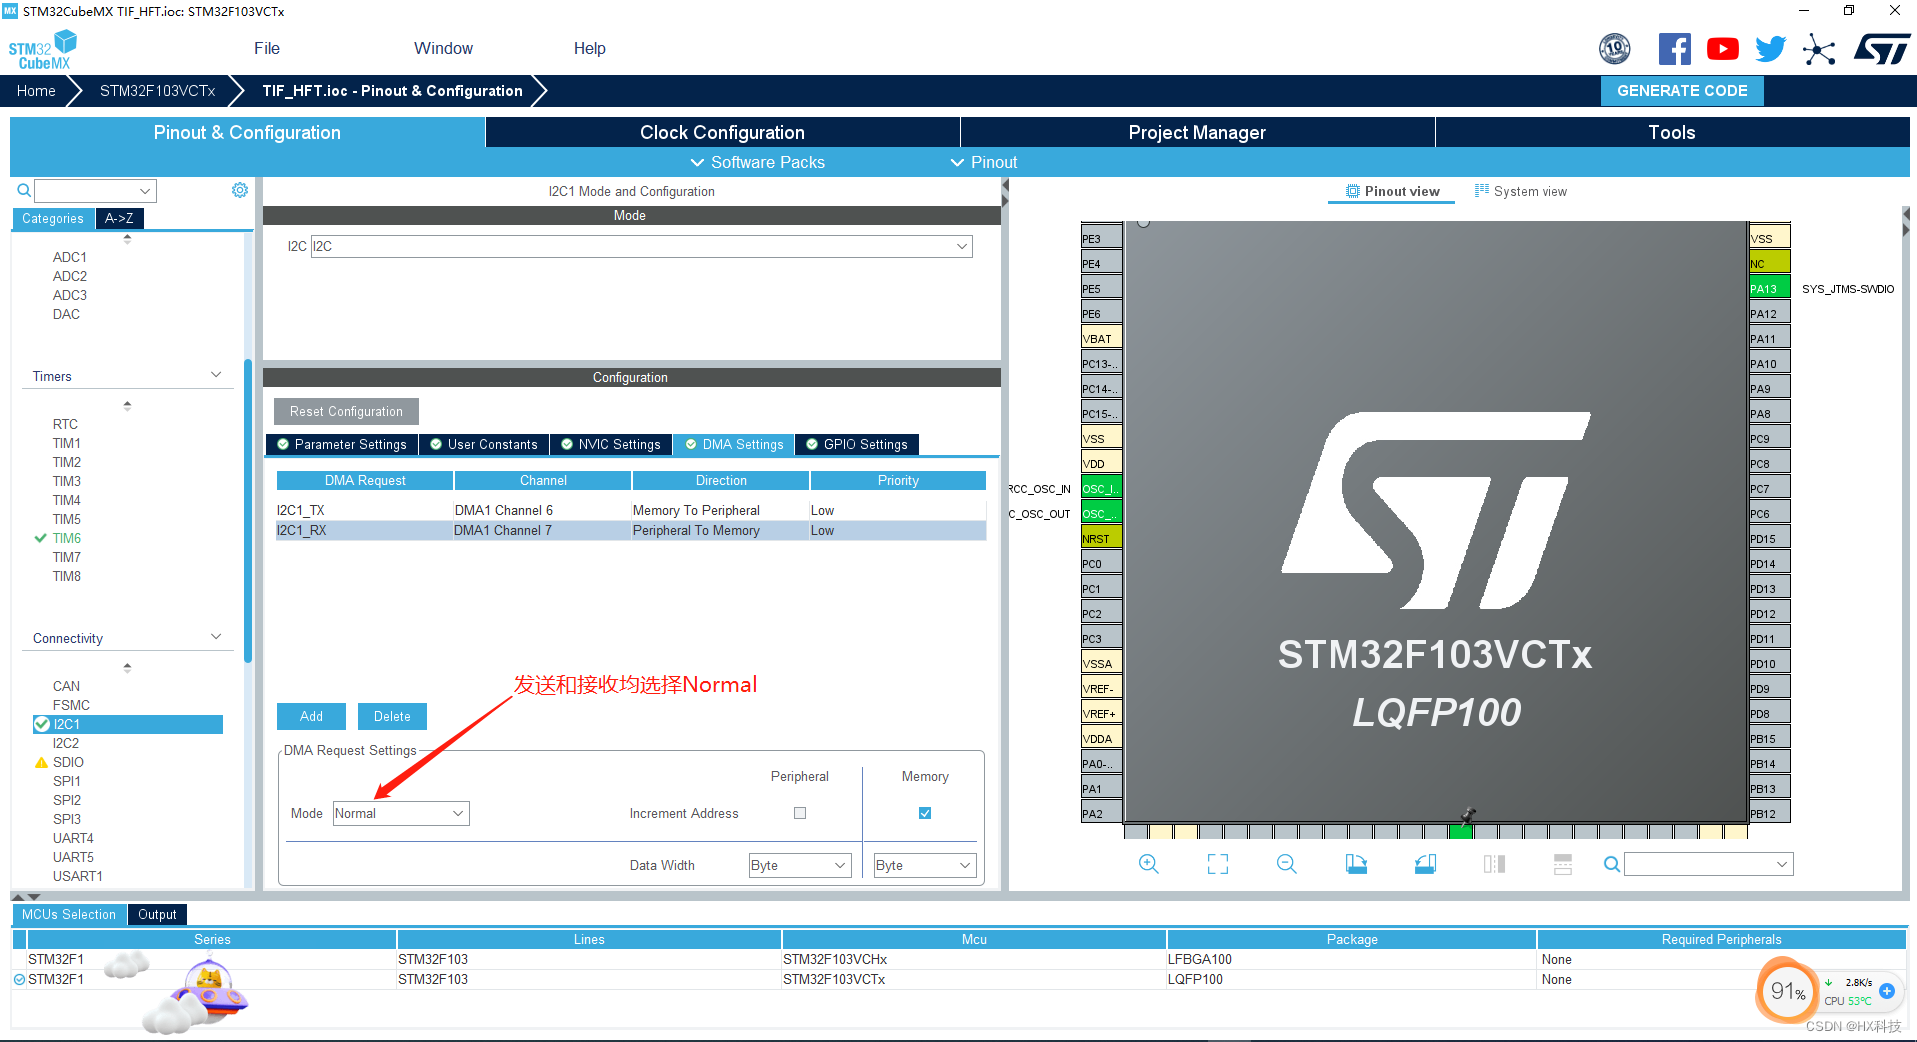This screenshot has height=1042, width=1917.
Task: Click the Reset Configuration button
Action: (346, 411)
